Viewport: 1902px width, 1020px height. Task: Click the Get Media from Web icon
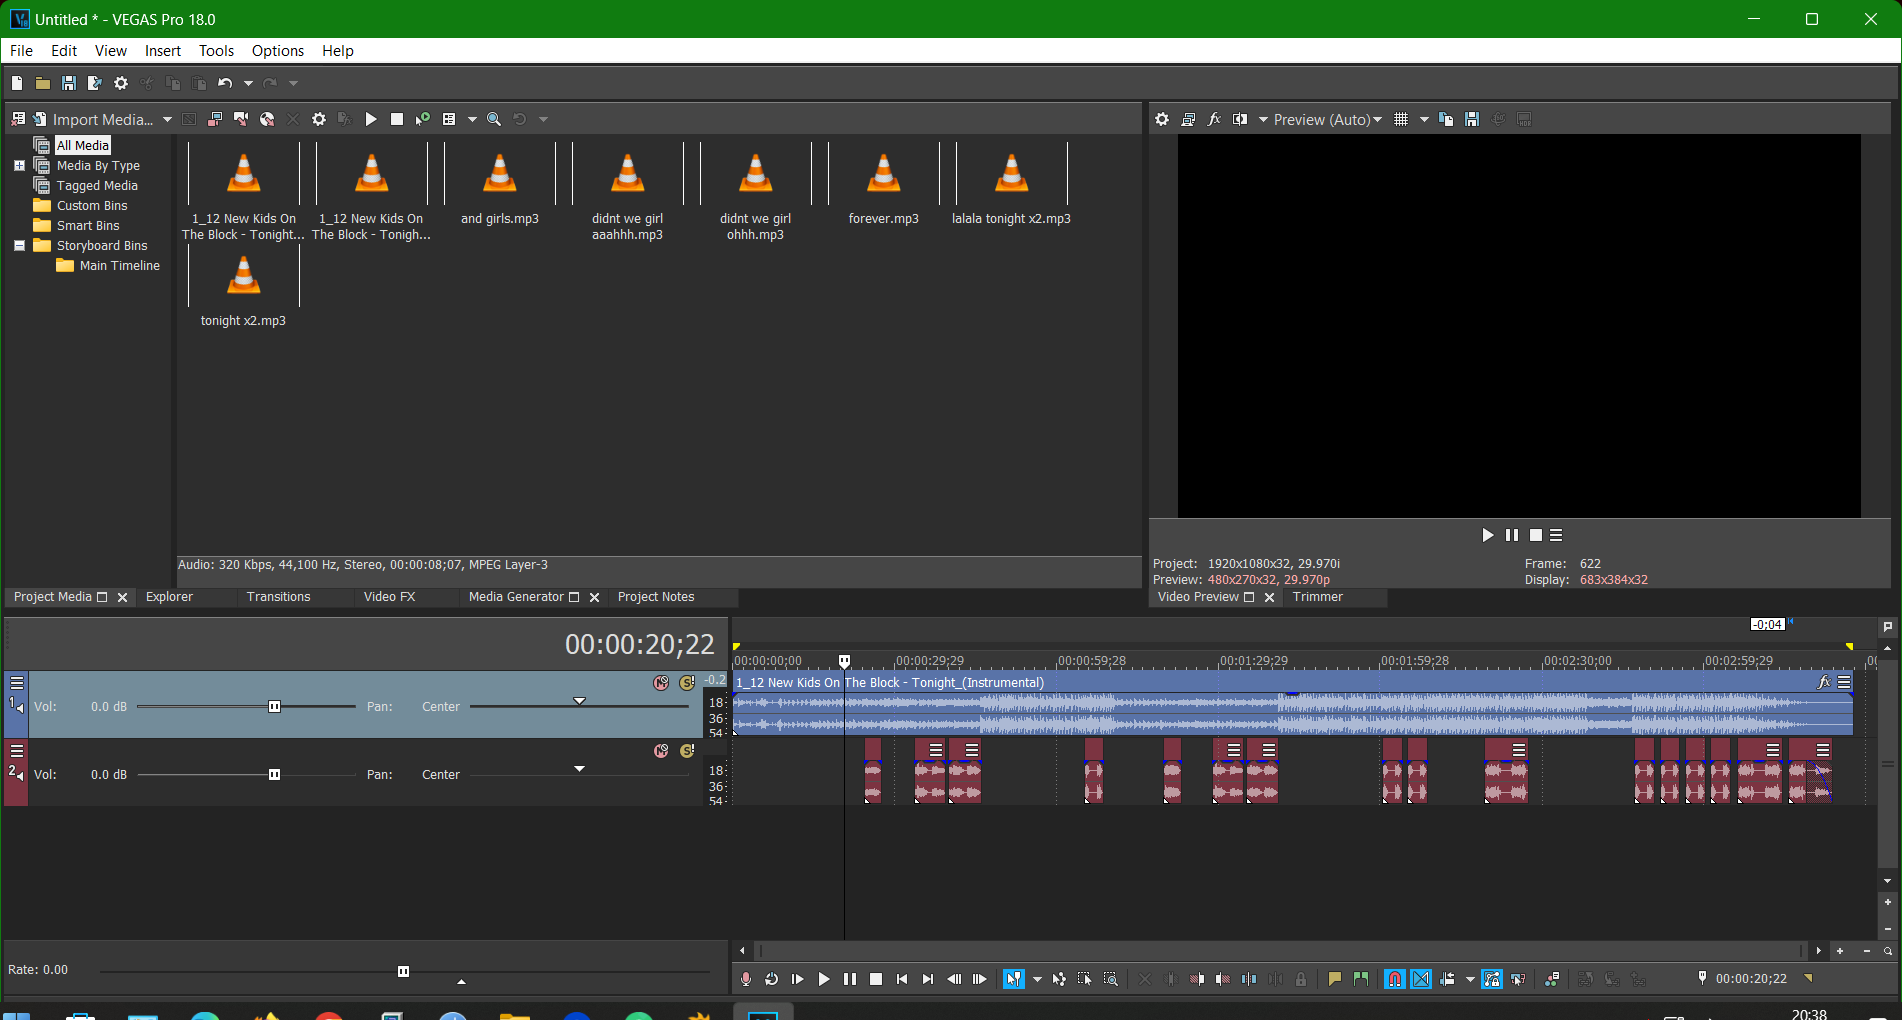[x=267, y=119]
